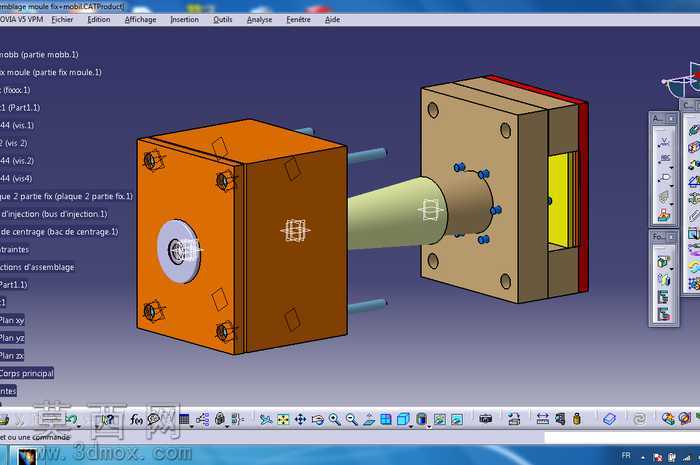Open the Aide menu
700x465 pixels.
pos(333,20)
